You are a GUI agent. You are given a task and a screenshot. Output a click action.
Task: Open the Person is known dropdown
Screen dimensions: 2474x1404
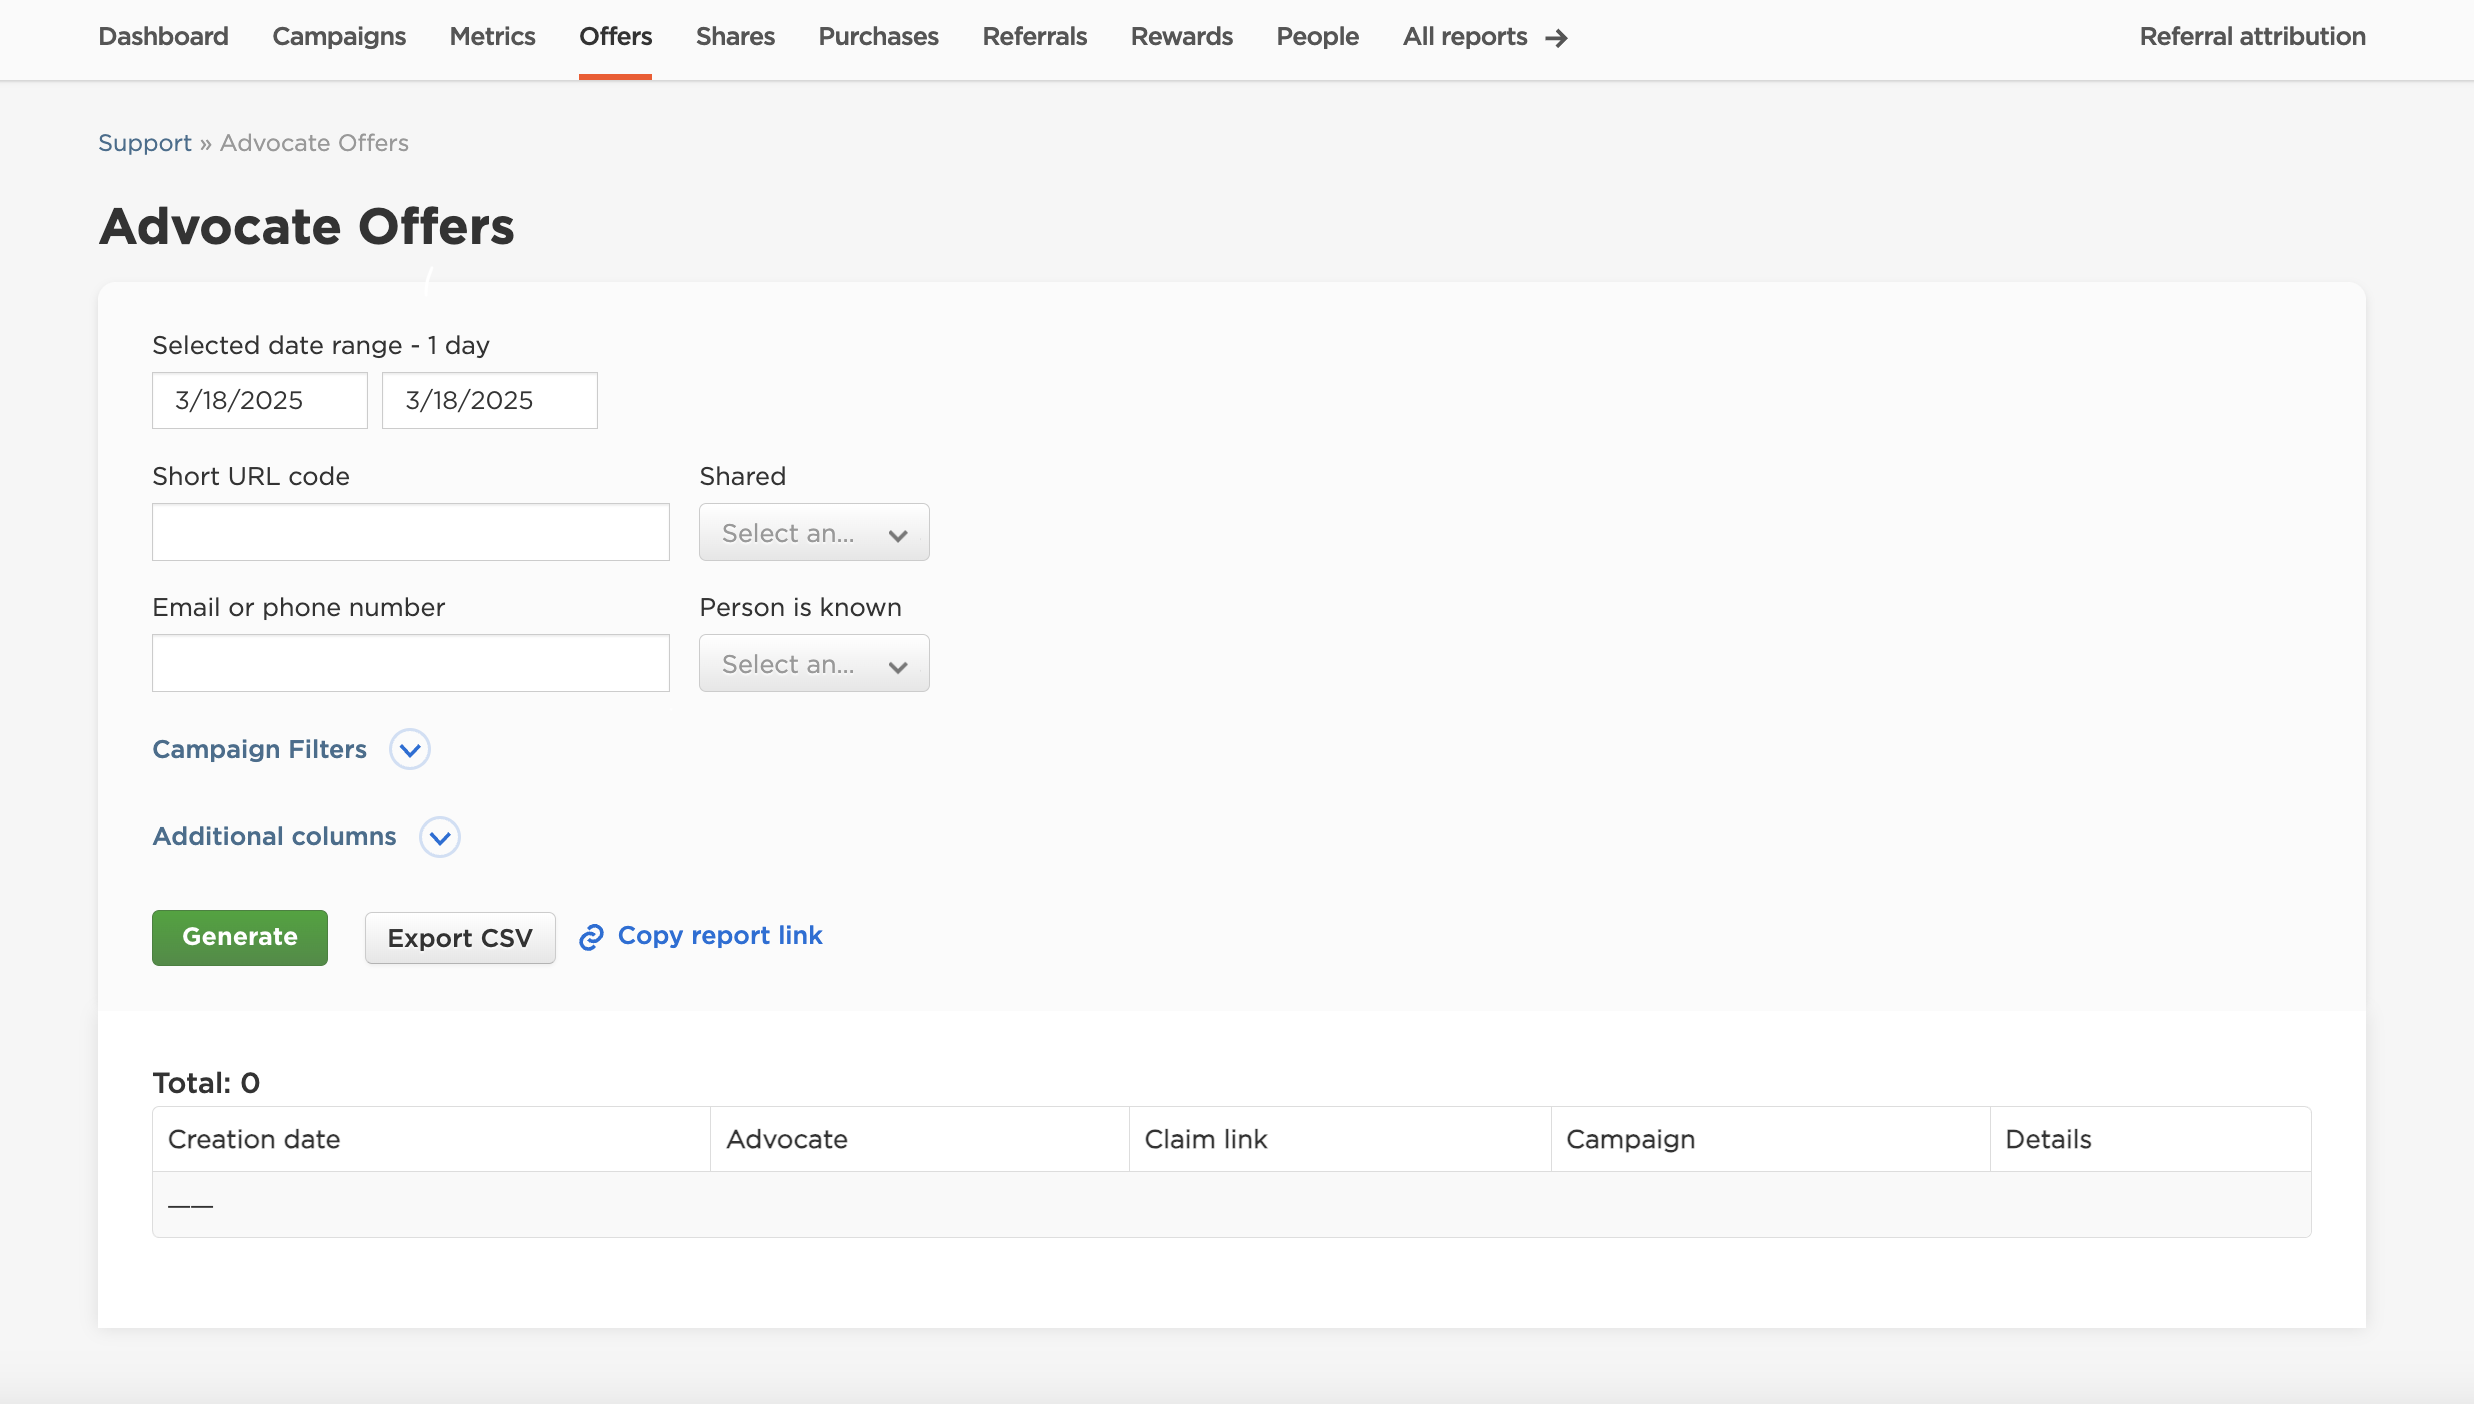tap(813, 663)
